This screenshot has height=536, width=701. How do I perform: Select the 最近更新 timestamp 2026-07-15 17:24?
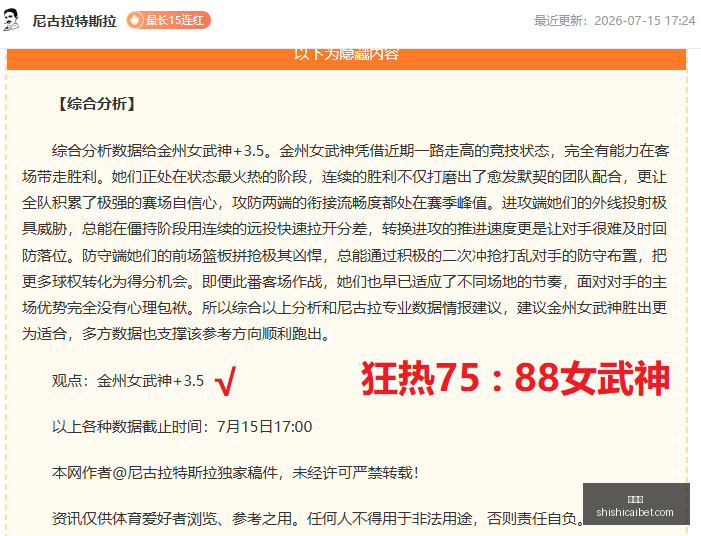tap(615, 21)
